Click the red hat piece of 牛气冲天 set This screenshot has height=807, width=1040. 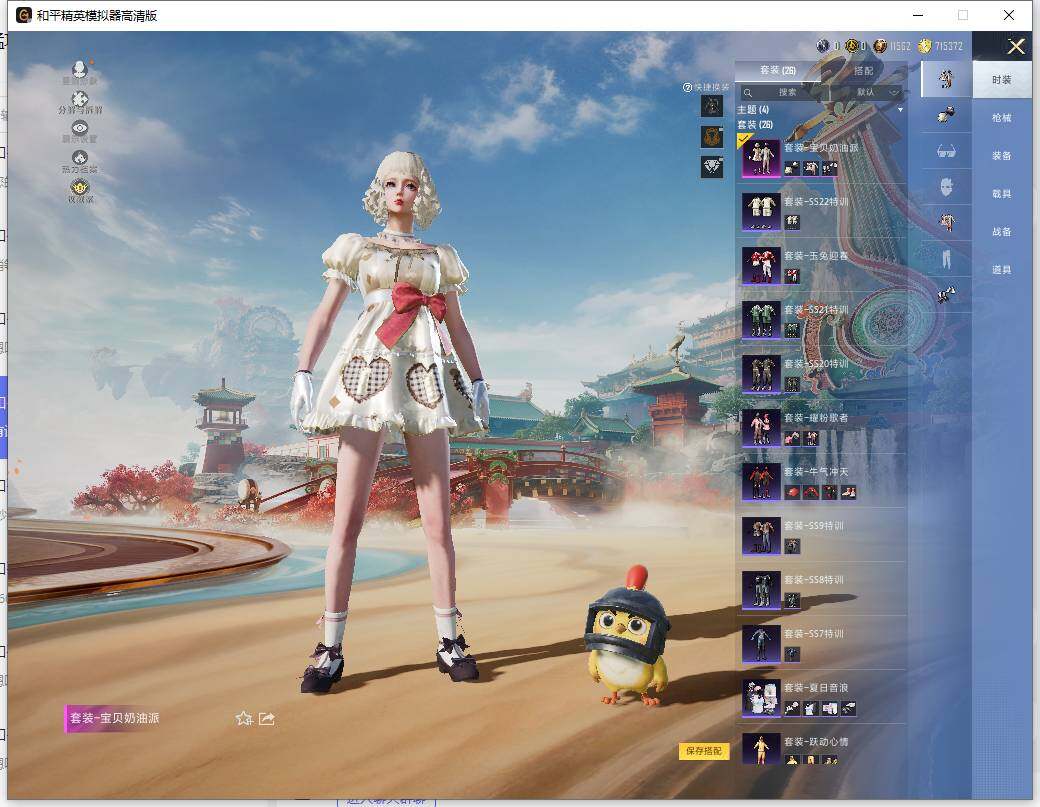click(x=793, y=492)
